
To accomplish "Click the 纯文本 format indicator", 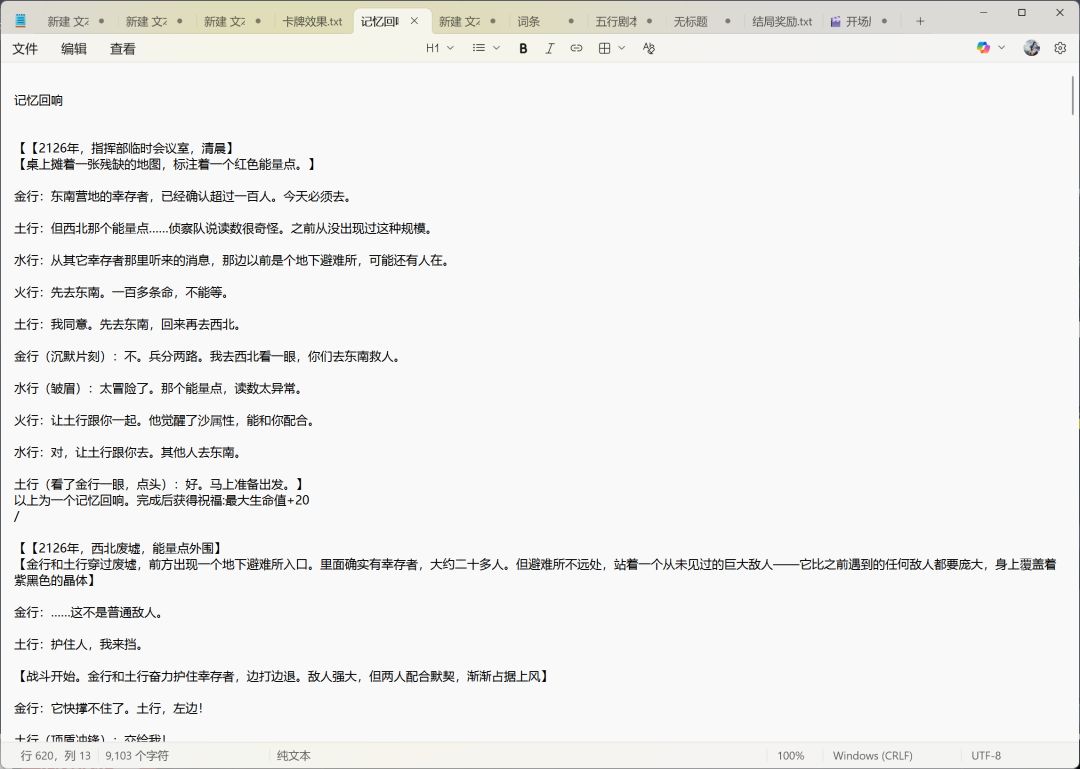I will coord(293,756).
